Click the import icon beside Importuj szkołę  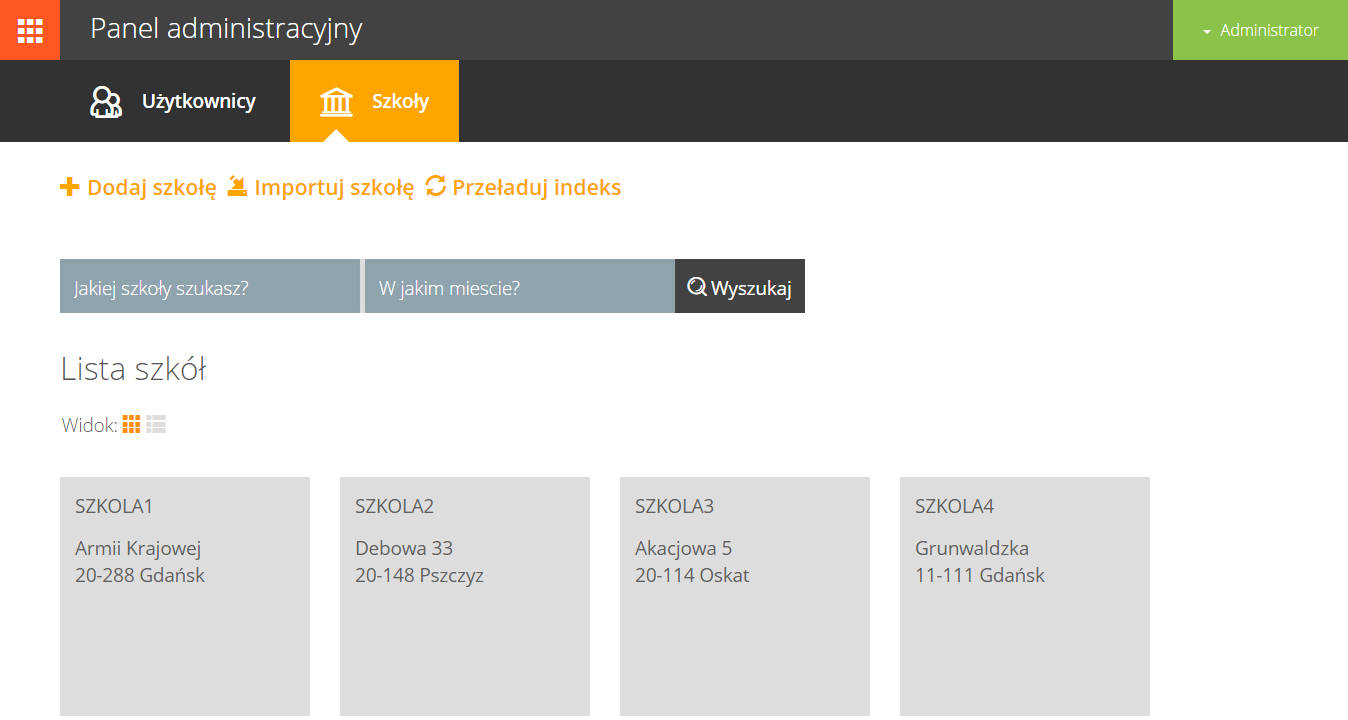tap(237, 186)
